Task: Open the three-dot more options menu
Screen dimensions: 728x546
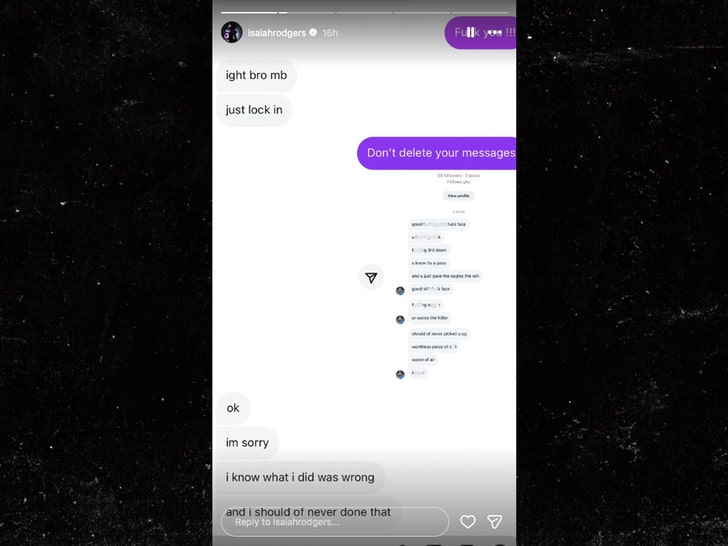Action: [495, 32]
